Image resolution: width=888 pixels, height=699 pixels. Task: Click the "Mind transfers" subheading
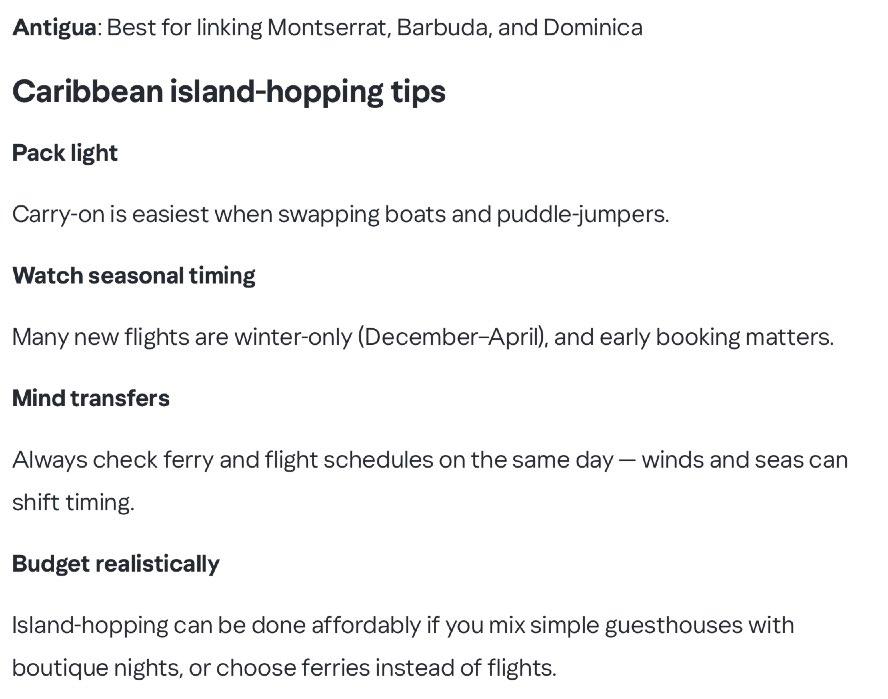(91, 398)
